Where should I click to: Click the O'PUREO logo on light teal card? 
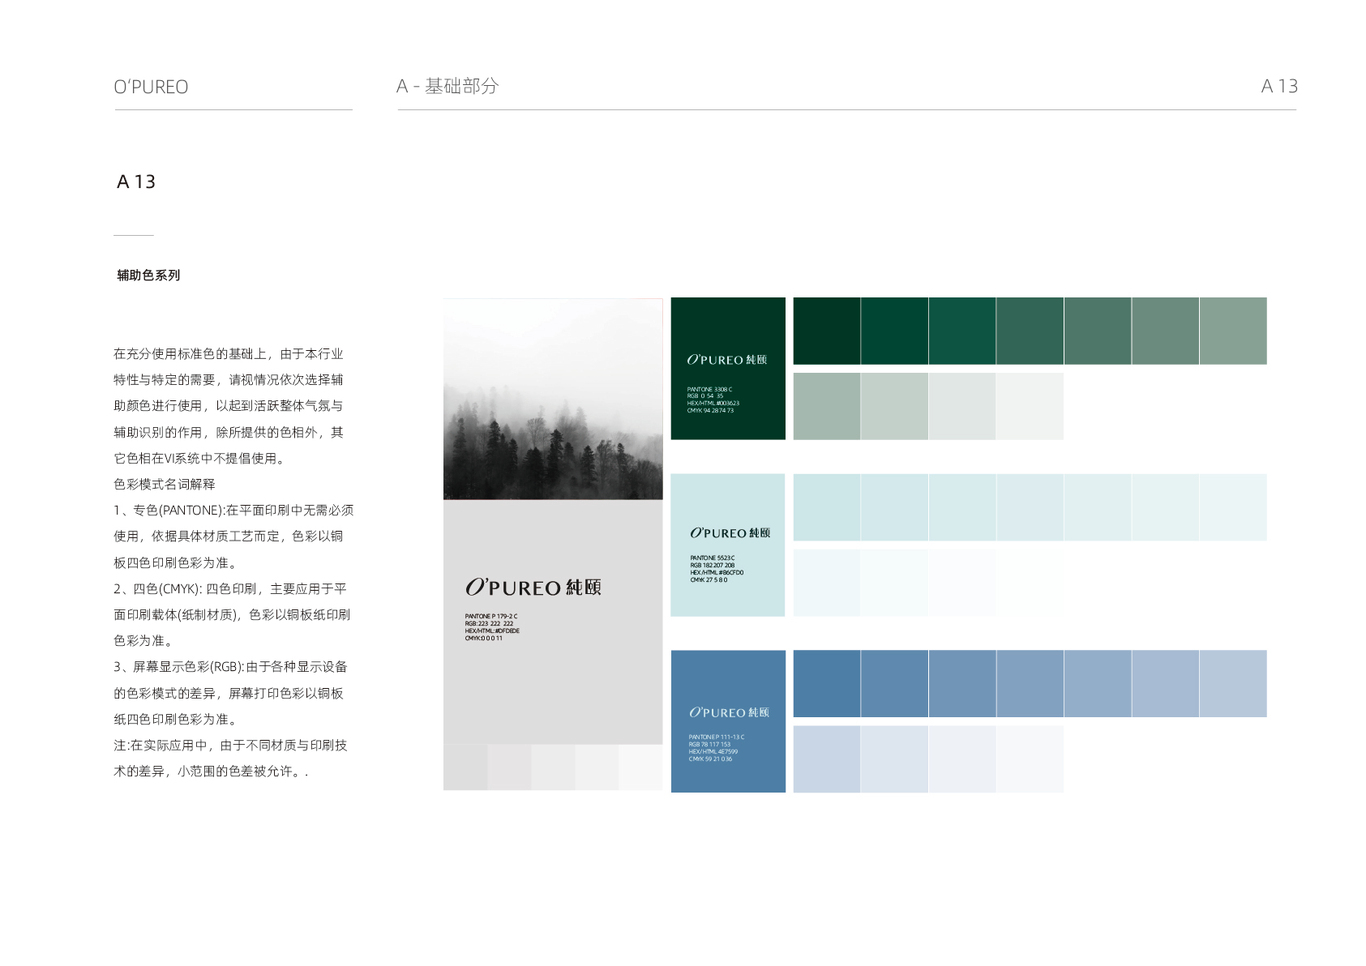(x=730, y=533)
